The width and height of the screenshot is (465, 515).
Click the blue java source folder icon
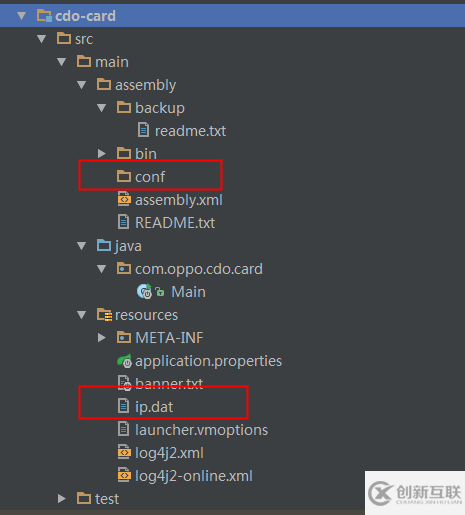(104, 246)
